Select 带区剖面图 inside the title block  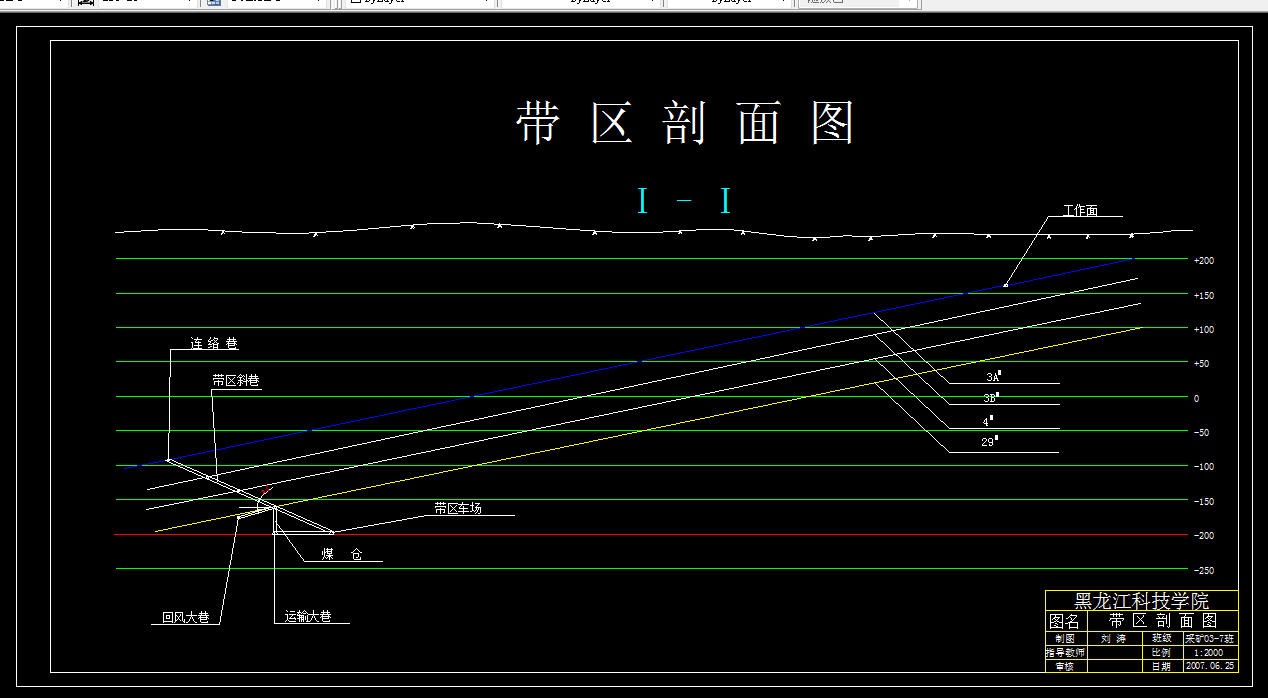(1162, 621)
